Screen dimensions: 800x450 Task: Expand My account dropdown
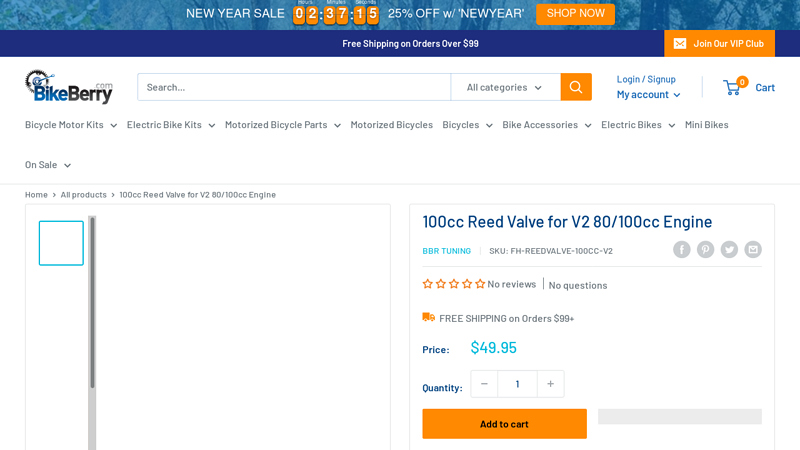pyautogui.click(x=648, y=94)
